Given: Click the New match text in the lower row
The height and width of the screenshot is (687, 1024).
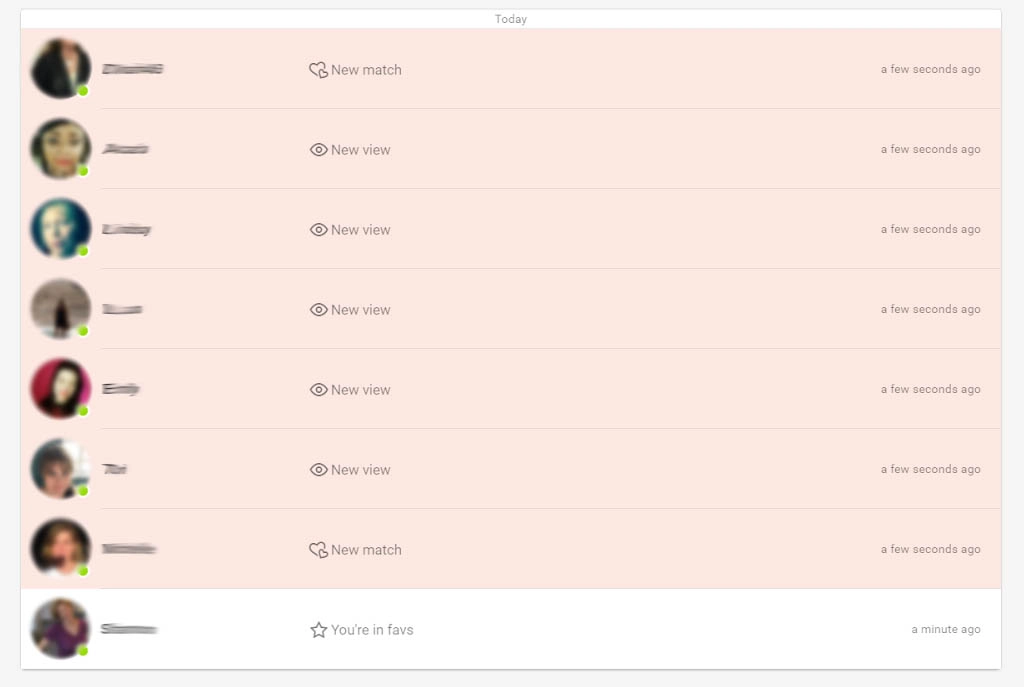Looking at the screenshot, I should pyautogui.click(x=366, y=550).
